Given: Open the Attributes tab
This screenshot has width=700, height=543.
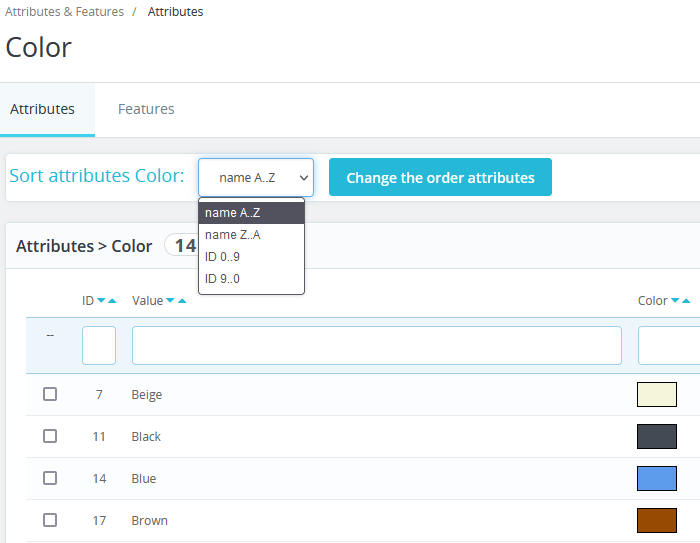Looking at the screenshot, I should (42, 109).
